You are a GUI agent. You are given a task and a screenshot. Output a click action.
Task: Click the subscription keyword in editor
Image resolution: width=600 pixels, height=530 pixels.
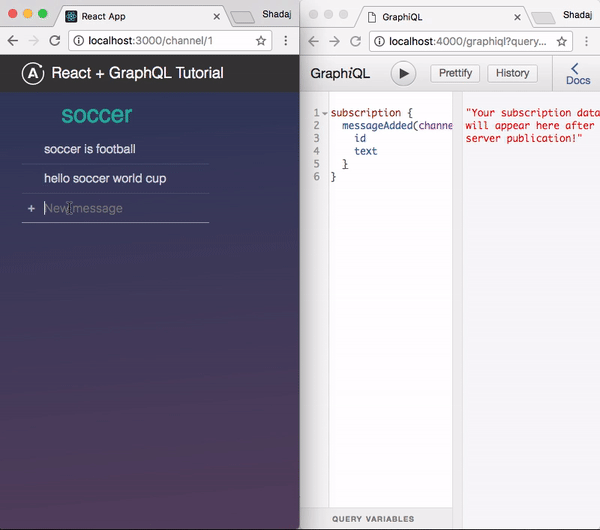(366, 113)
